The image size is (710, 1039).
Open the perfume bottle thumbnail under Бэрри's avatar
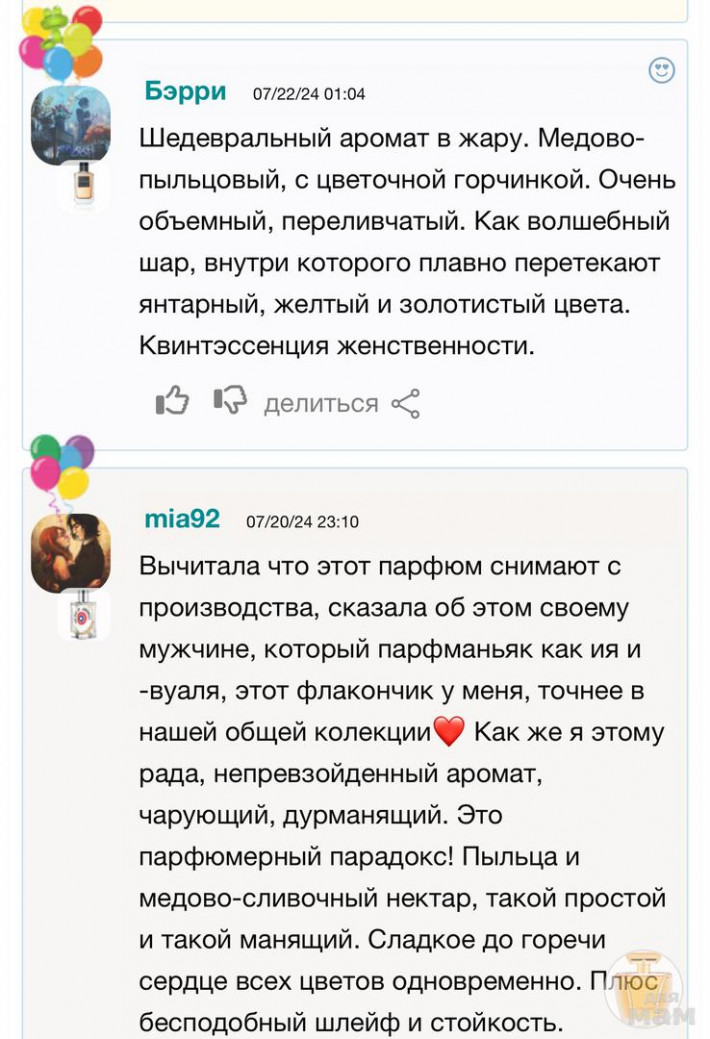(82, 183)
